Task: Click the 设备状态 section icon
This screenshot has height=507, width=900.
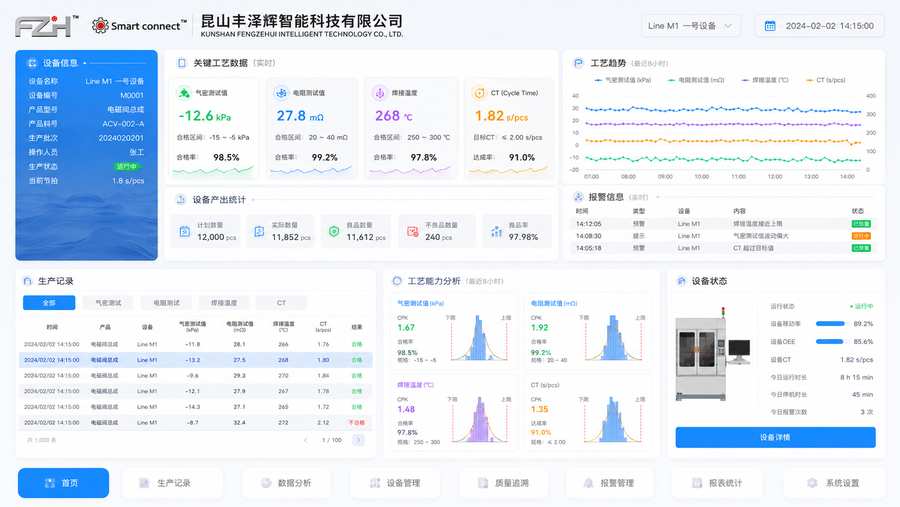Action: [681, 281]
